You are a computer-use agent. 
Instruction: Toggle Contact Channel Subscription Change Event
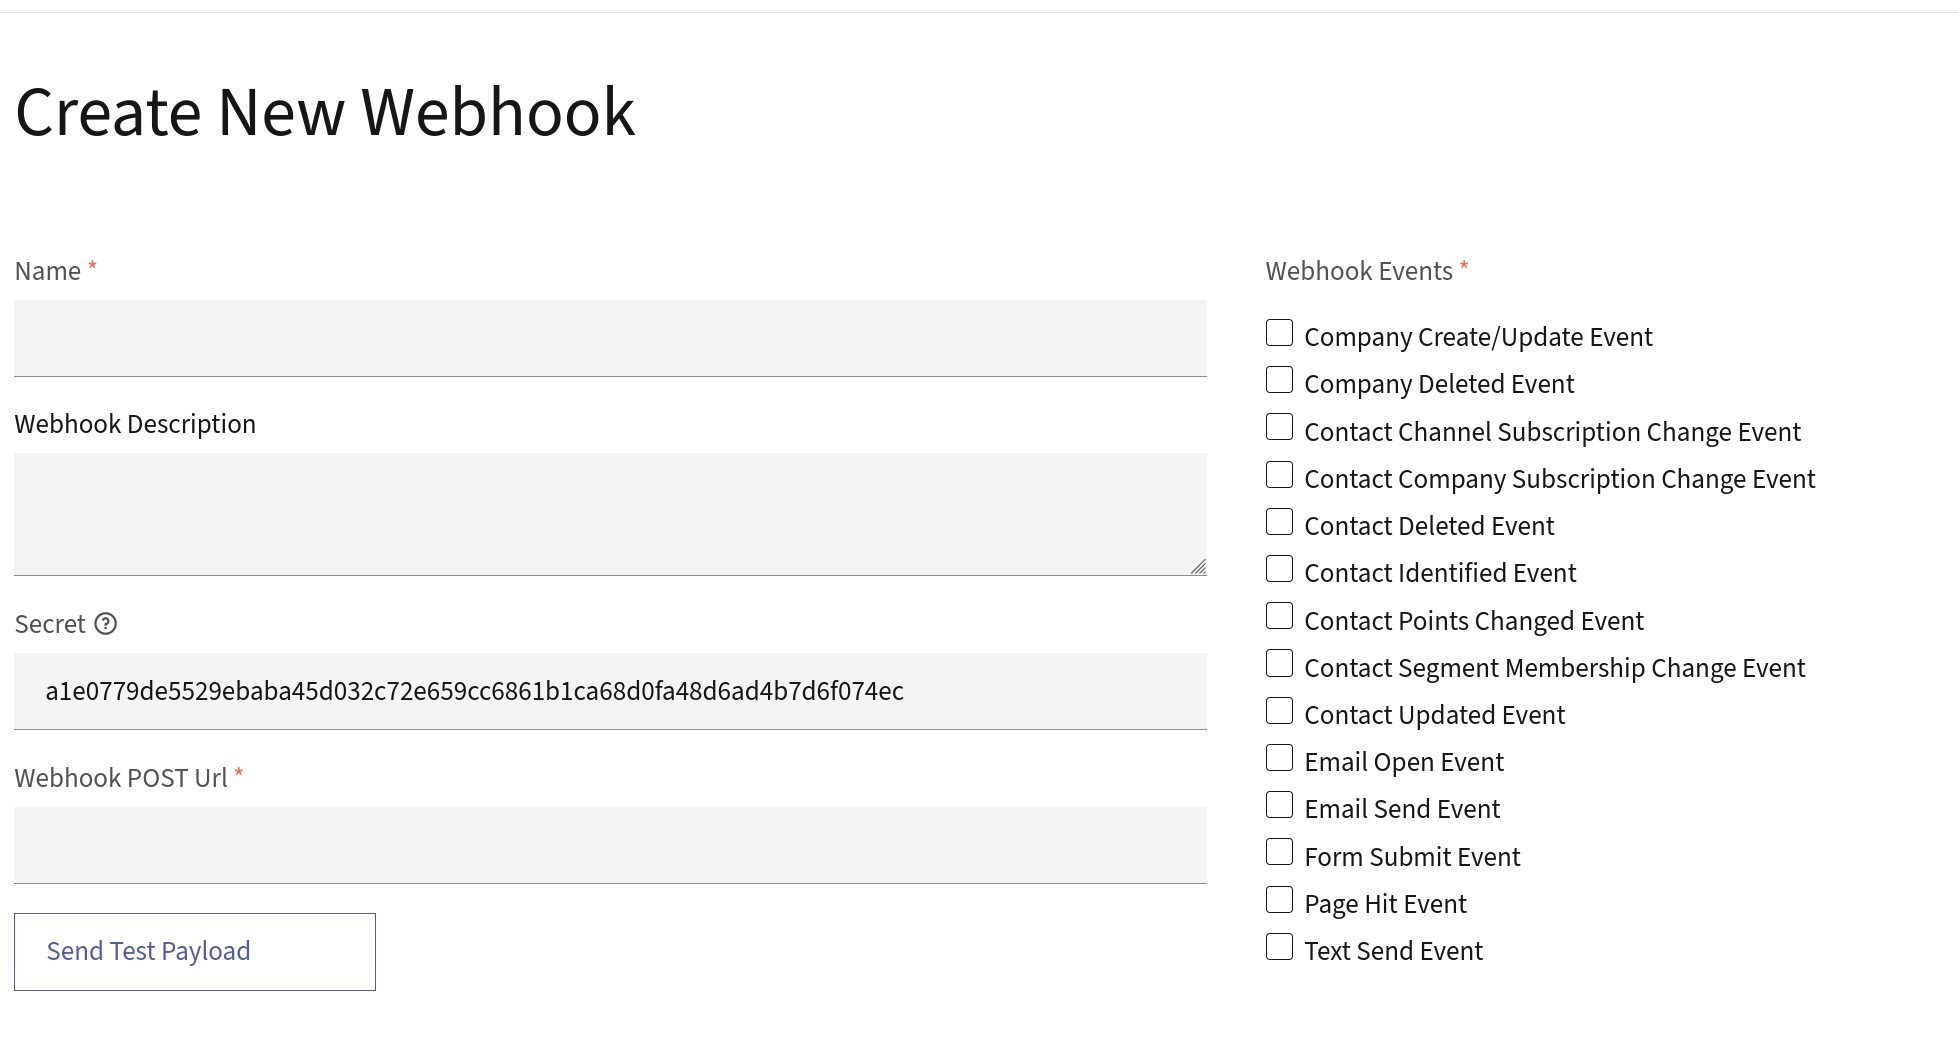[x=1279, y=427]
